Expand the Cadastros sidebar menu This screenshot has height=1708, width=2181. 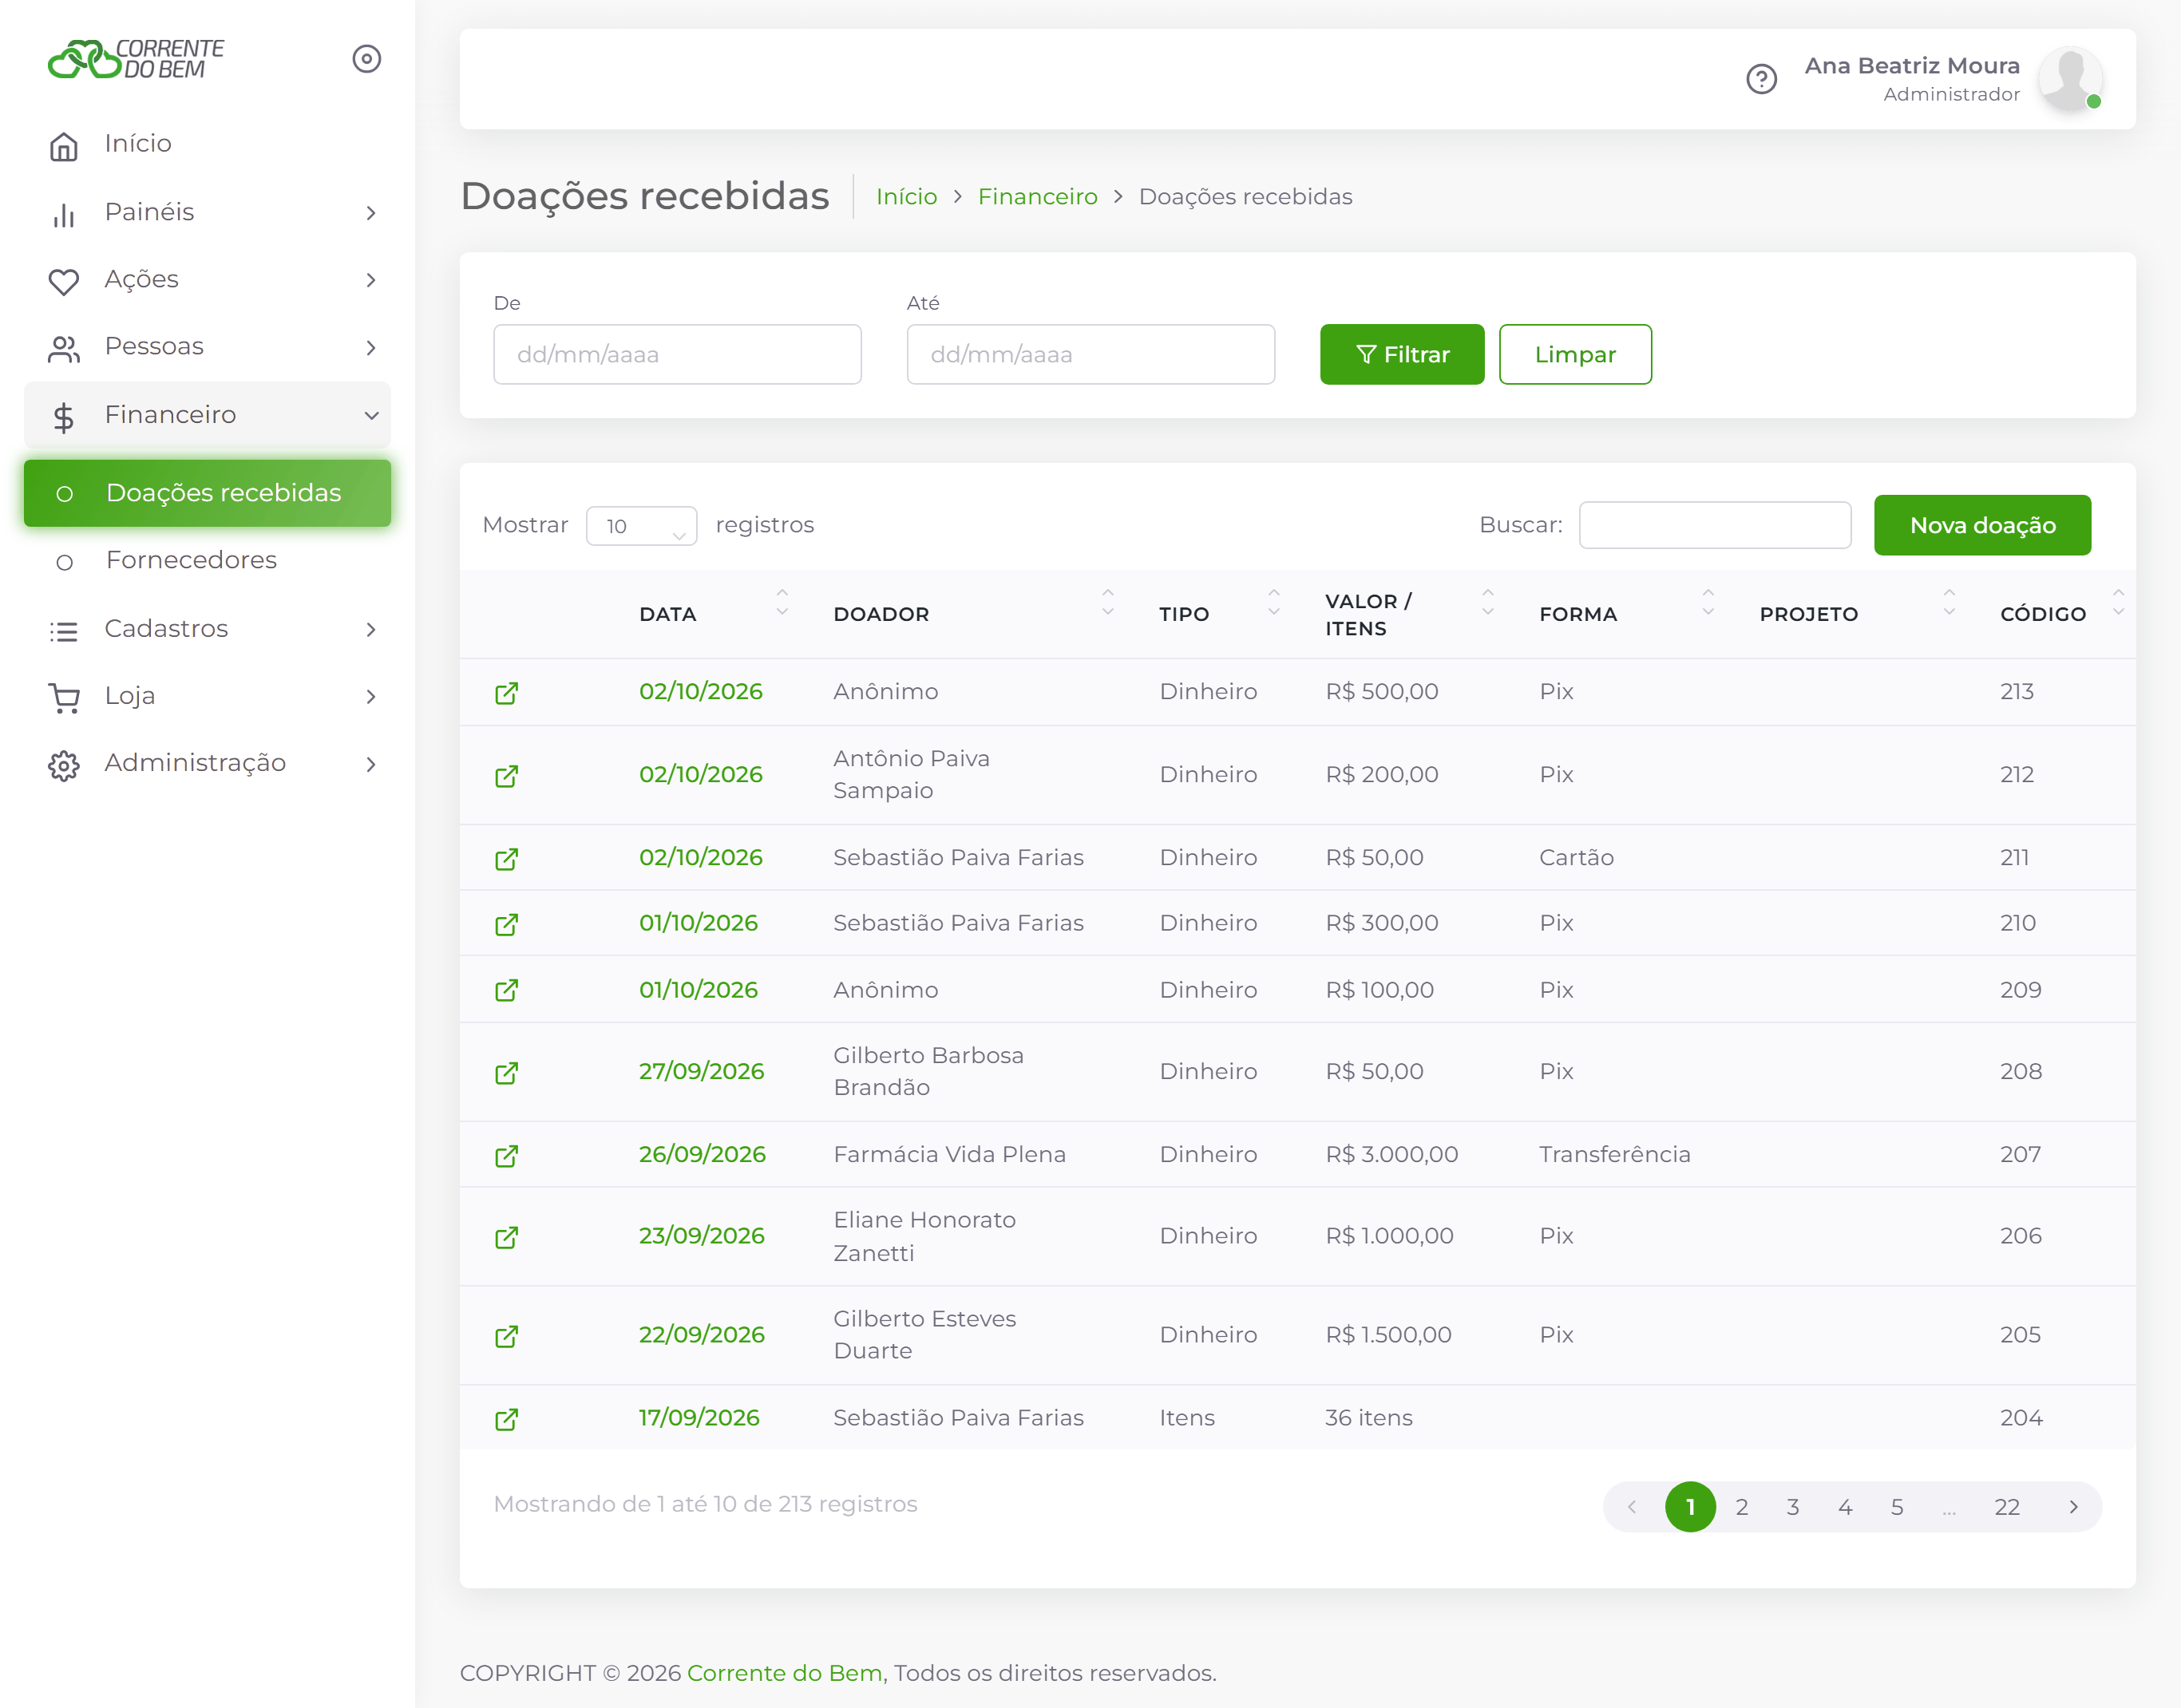tap(207, 628)
